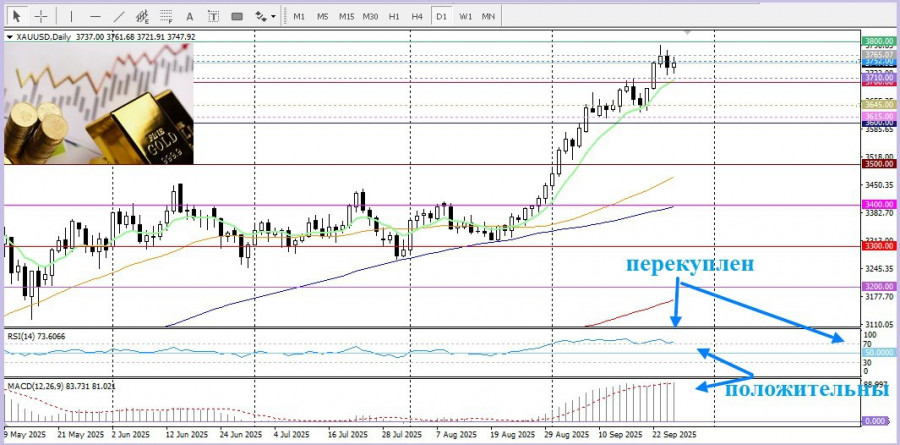This screenshot has width=900, height=445.
Task: Click the gray rectangle shape tool
Action: click(x=237, y=16)
